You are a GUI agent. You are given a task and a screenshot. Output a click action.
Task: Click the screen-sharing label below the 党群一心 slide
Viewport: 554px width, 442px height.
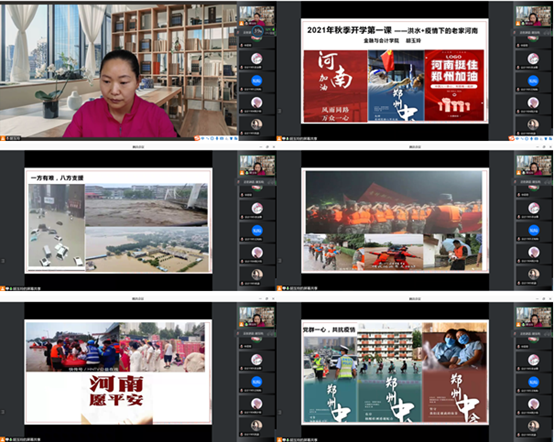click(303, 440)
